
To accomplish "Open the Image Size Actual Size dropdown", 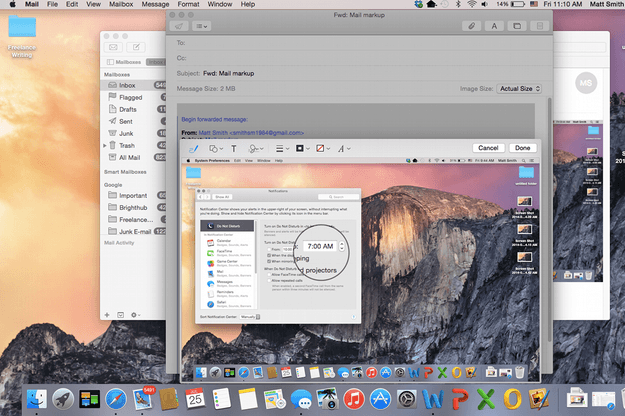I will pyautogui.click(x=519, y=88).
